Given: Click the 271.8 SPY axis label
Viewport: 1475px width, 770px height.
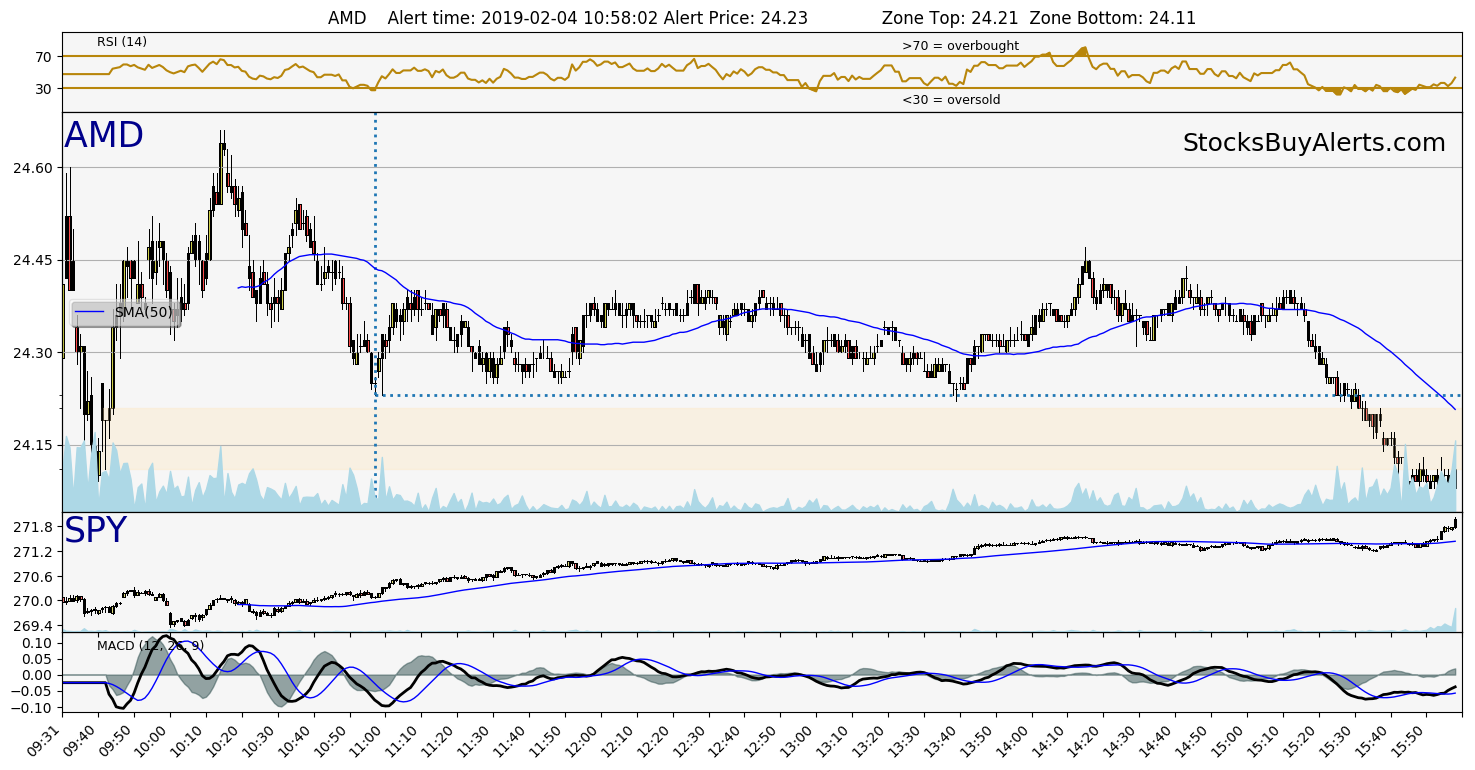Looking at the screenshot, I should point(35,528).
